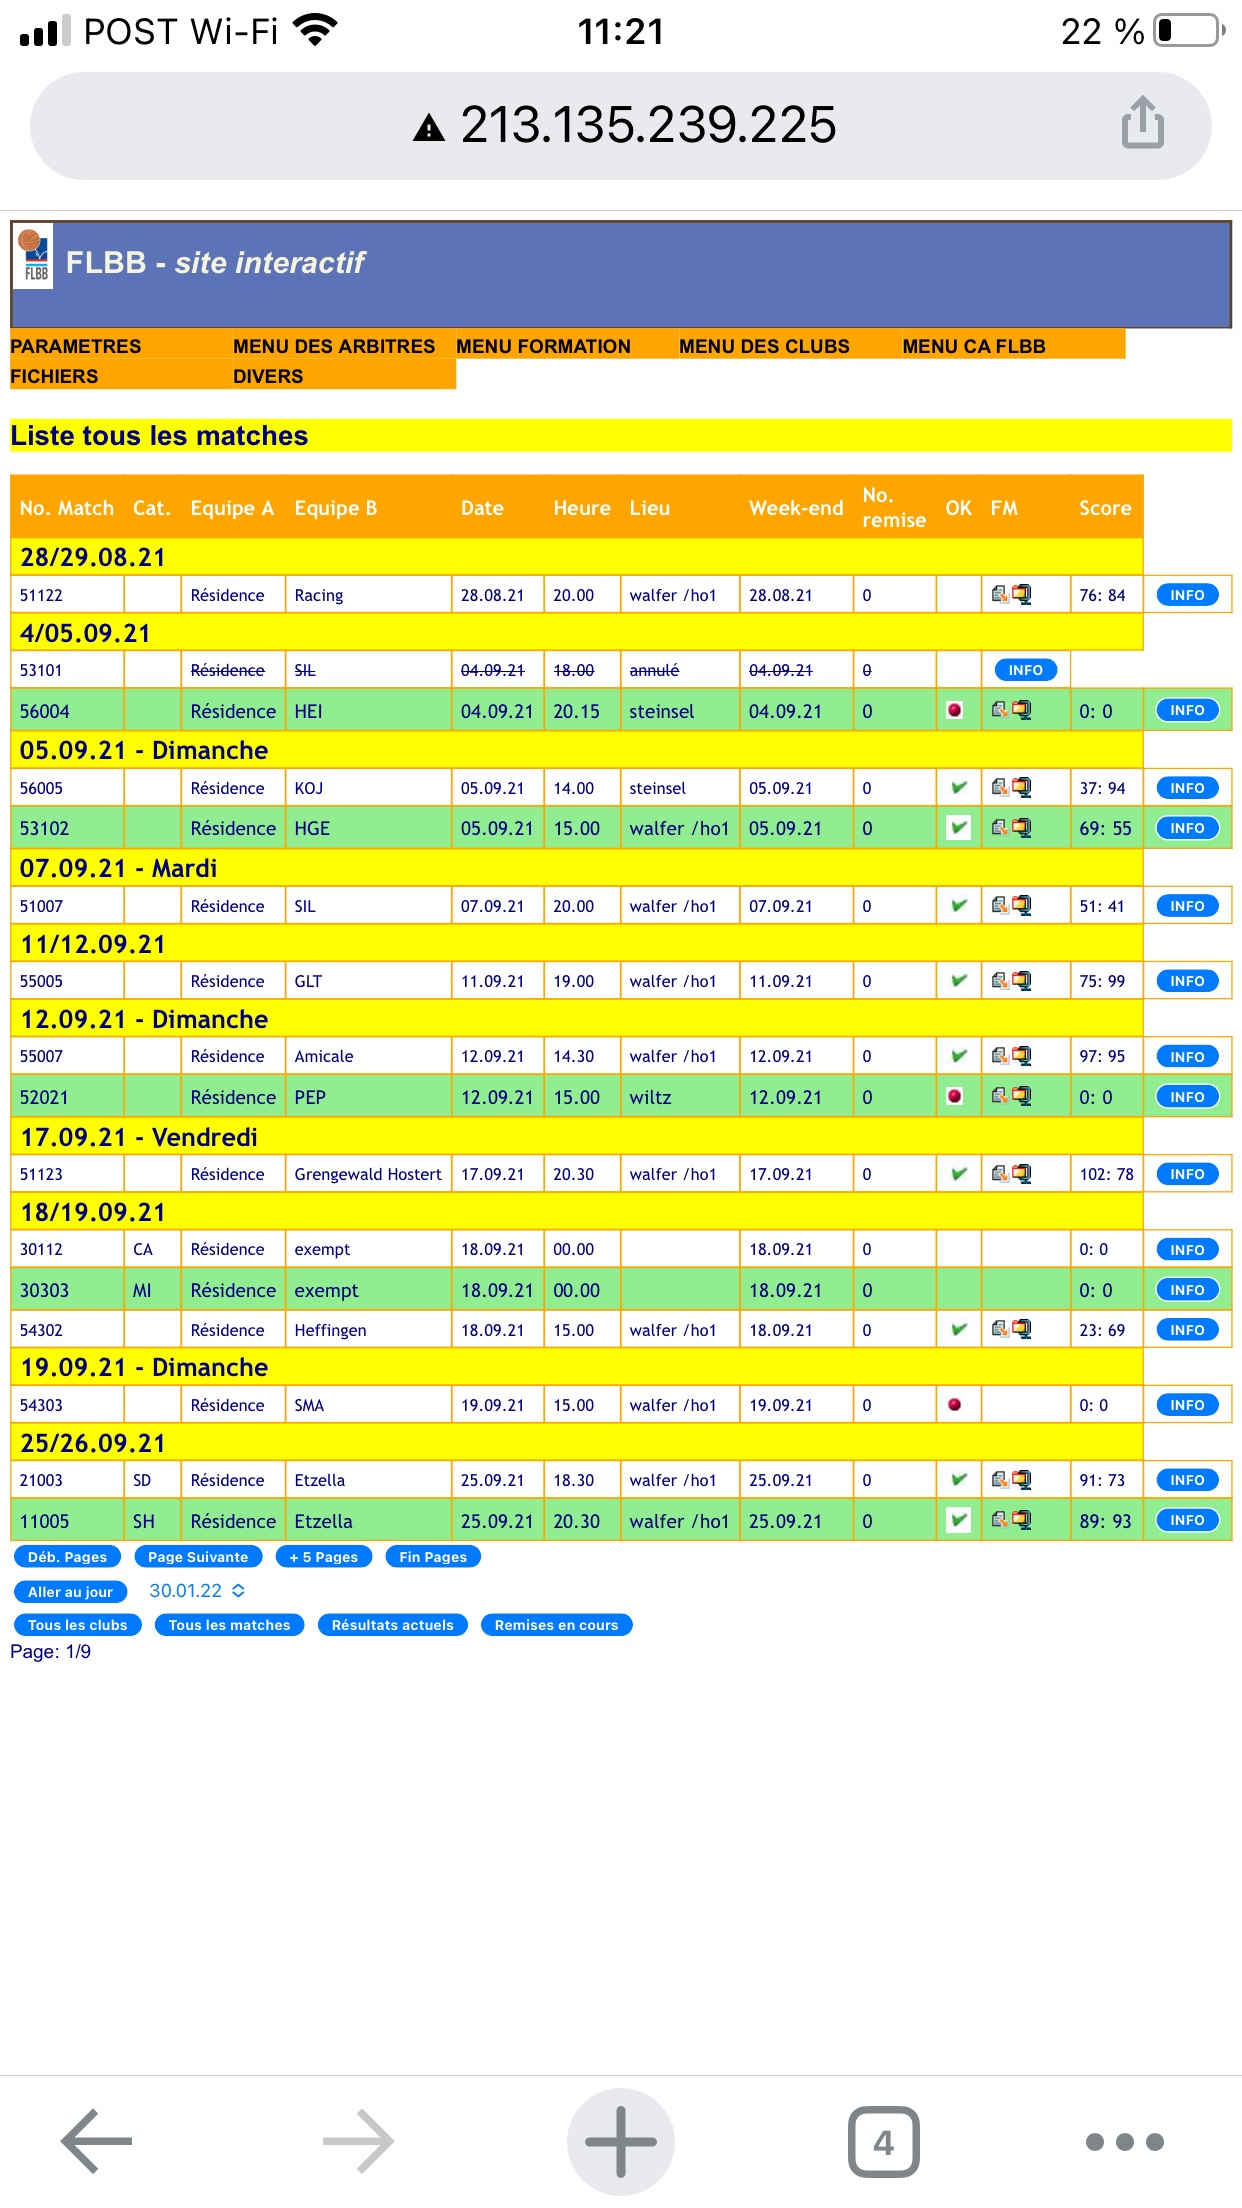This screenshot has width=1242, height=2208.
Task: Click red dot status for match 56004
Action: 955,710
